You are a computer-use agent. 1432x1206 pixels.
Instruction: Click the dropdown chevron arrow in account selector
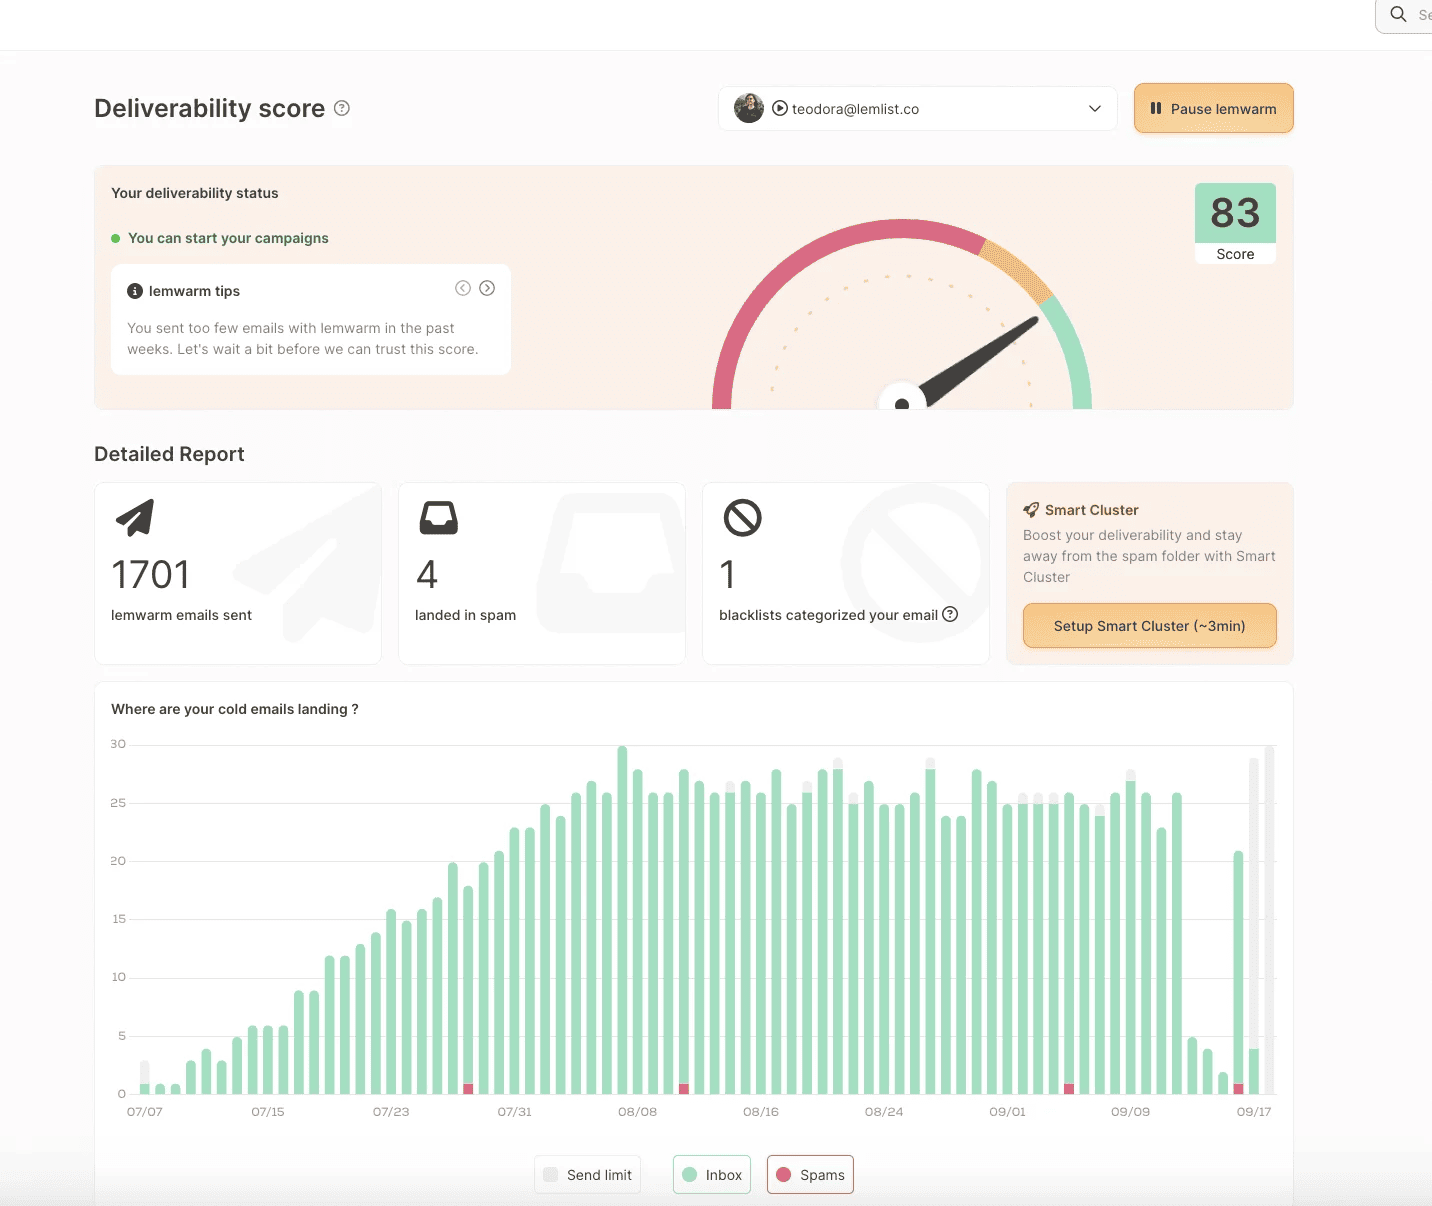click(x=1095, y=109)
